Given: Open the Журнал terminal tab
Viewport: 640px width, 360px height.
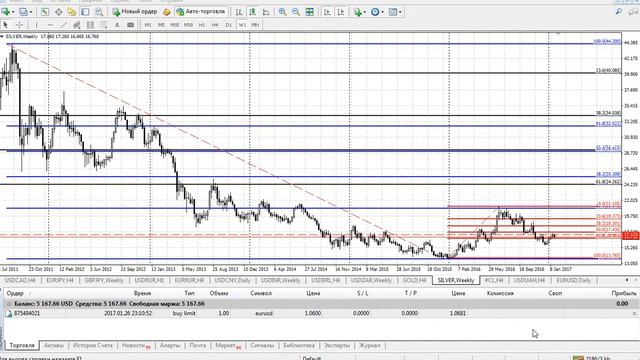Looking at the screenshot, I should click(x=369, y=345).
